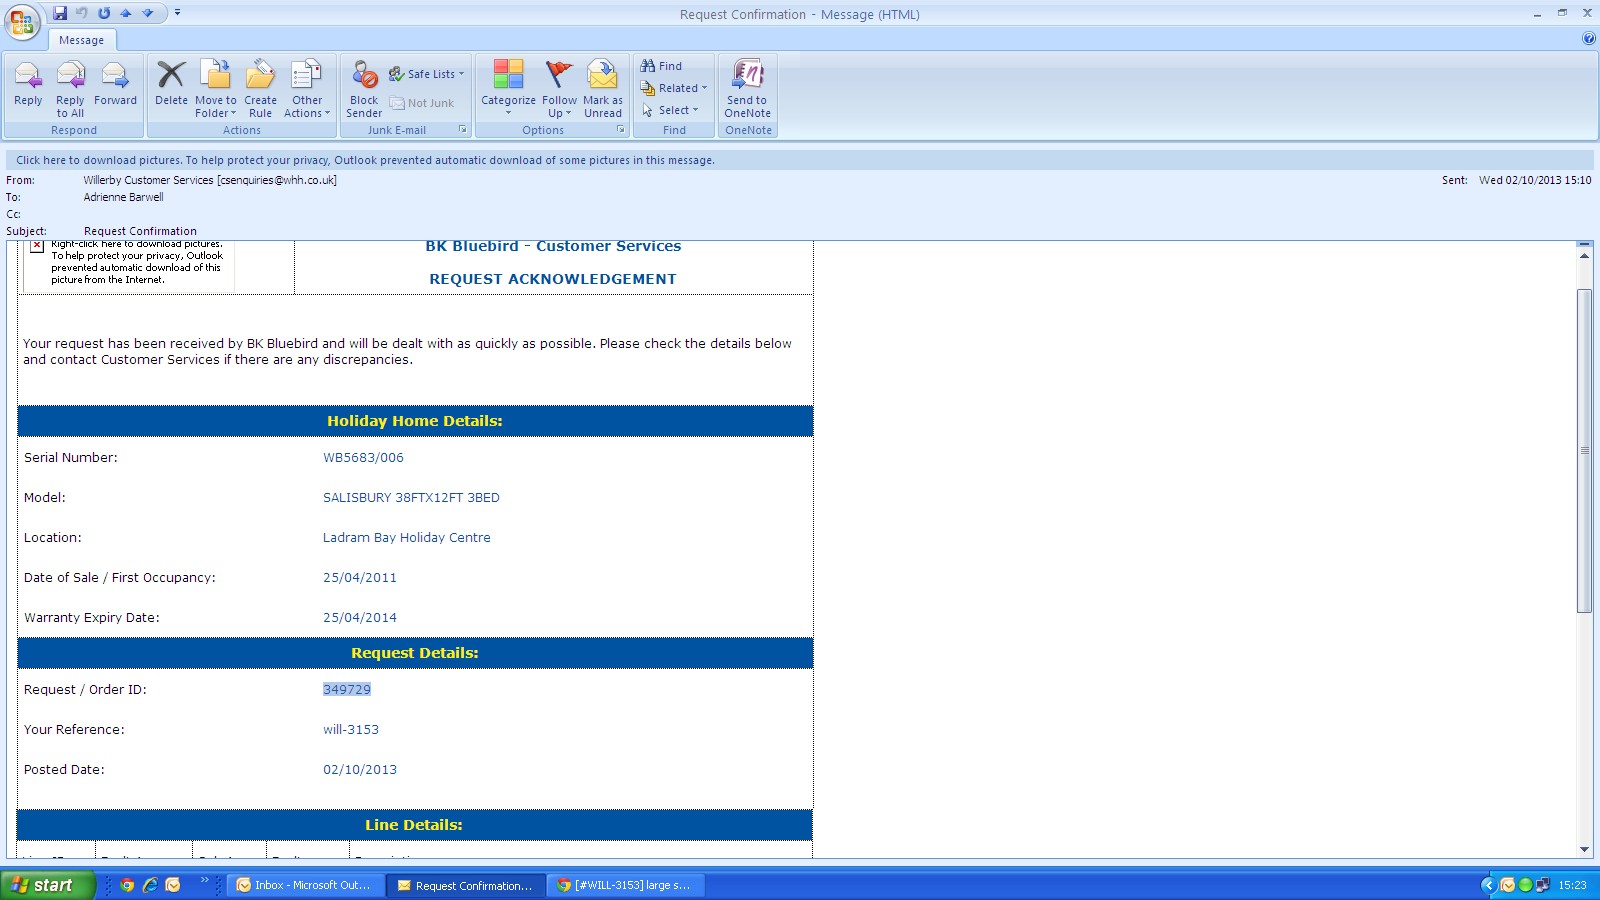Viewport: 1600px width, 900px height.
Task: Click the Warranty Expiry Date 25/04/2014
Action: point(360,618)
